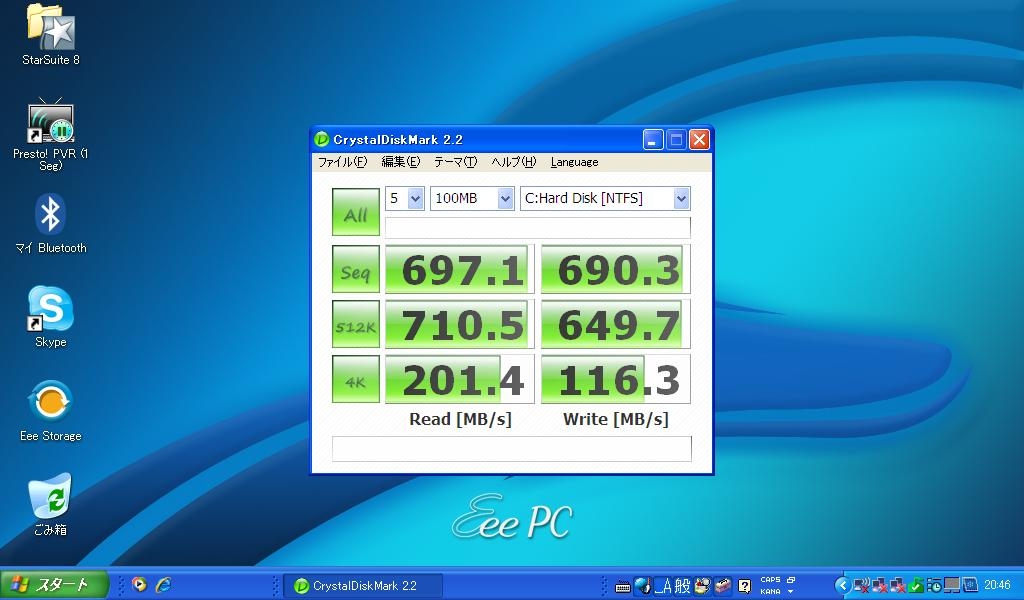1024x600 pixels.
Task: Click the green checkmark tray icon
Action: (x=916, y=585)
